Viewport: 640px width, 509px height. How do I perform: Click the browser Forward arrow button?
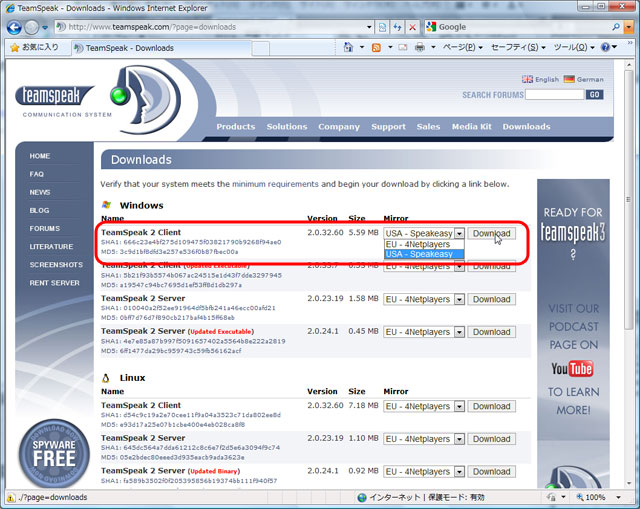[32, 27]
